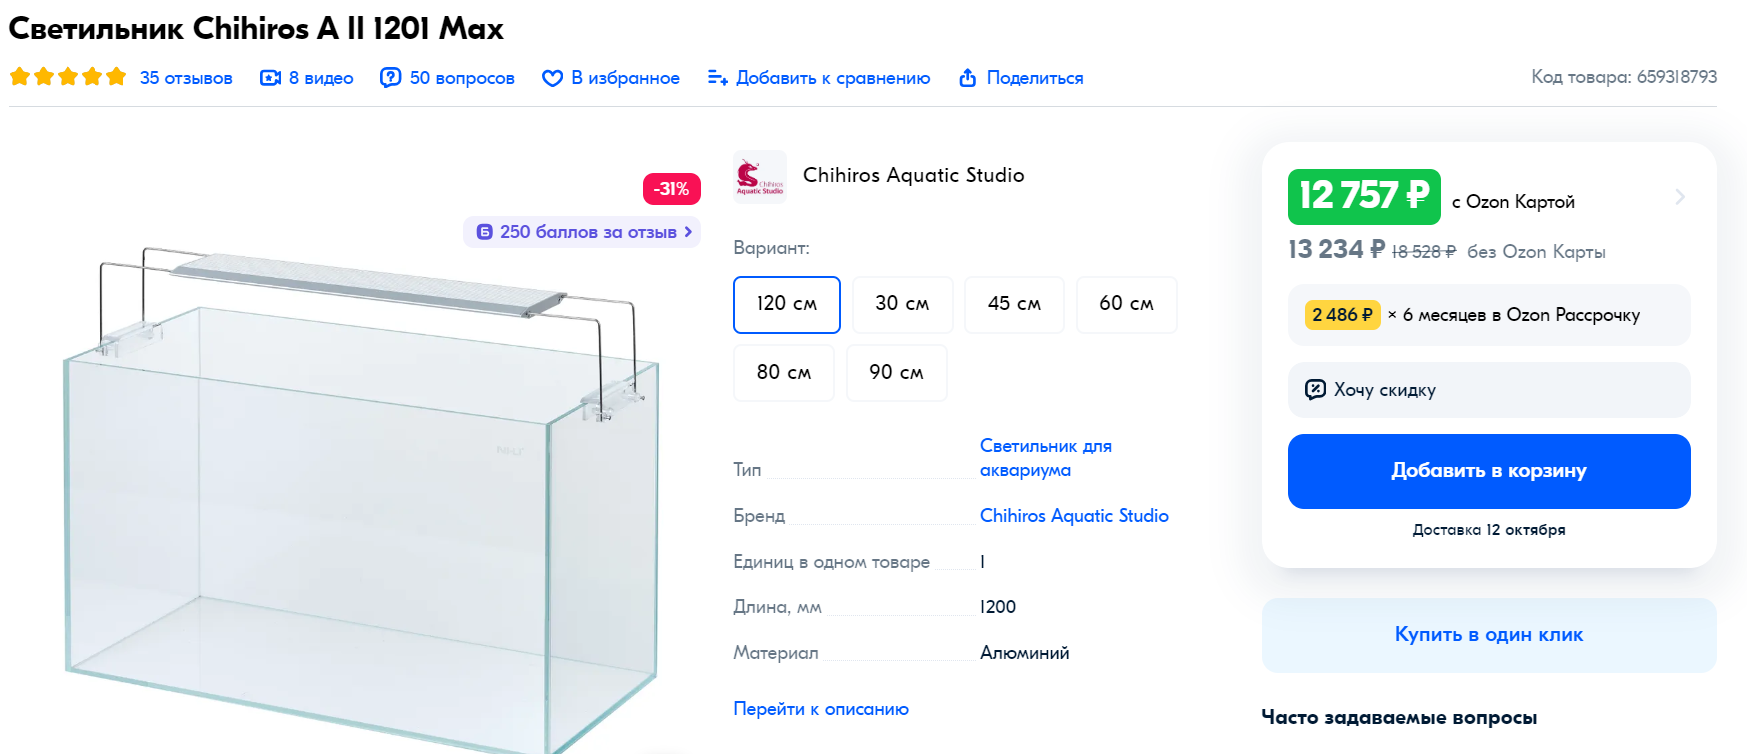
Task: Follow the Перейти к описанию link
Action: click(821, 709)
